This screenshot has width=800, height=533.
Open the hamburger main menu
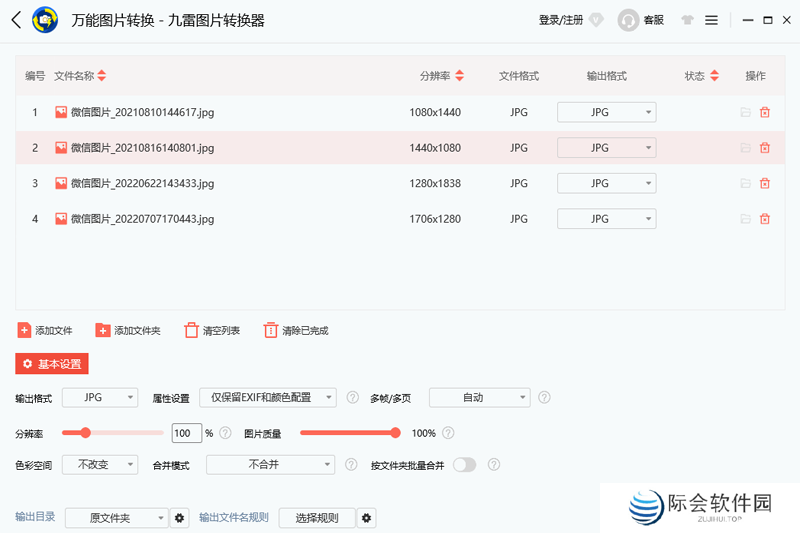point(711,20)
